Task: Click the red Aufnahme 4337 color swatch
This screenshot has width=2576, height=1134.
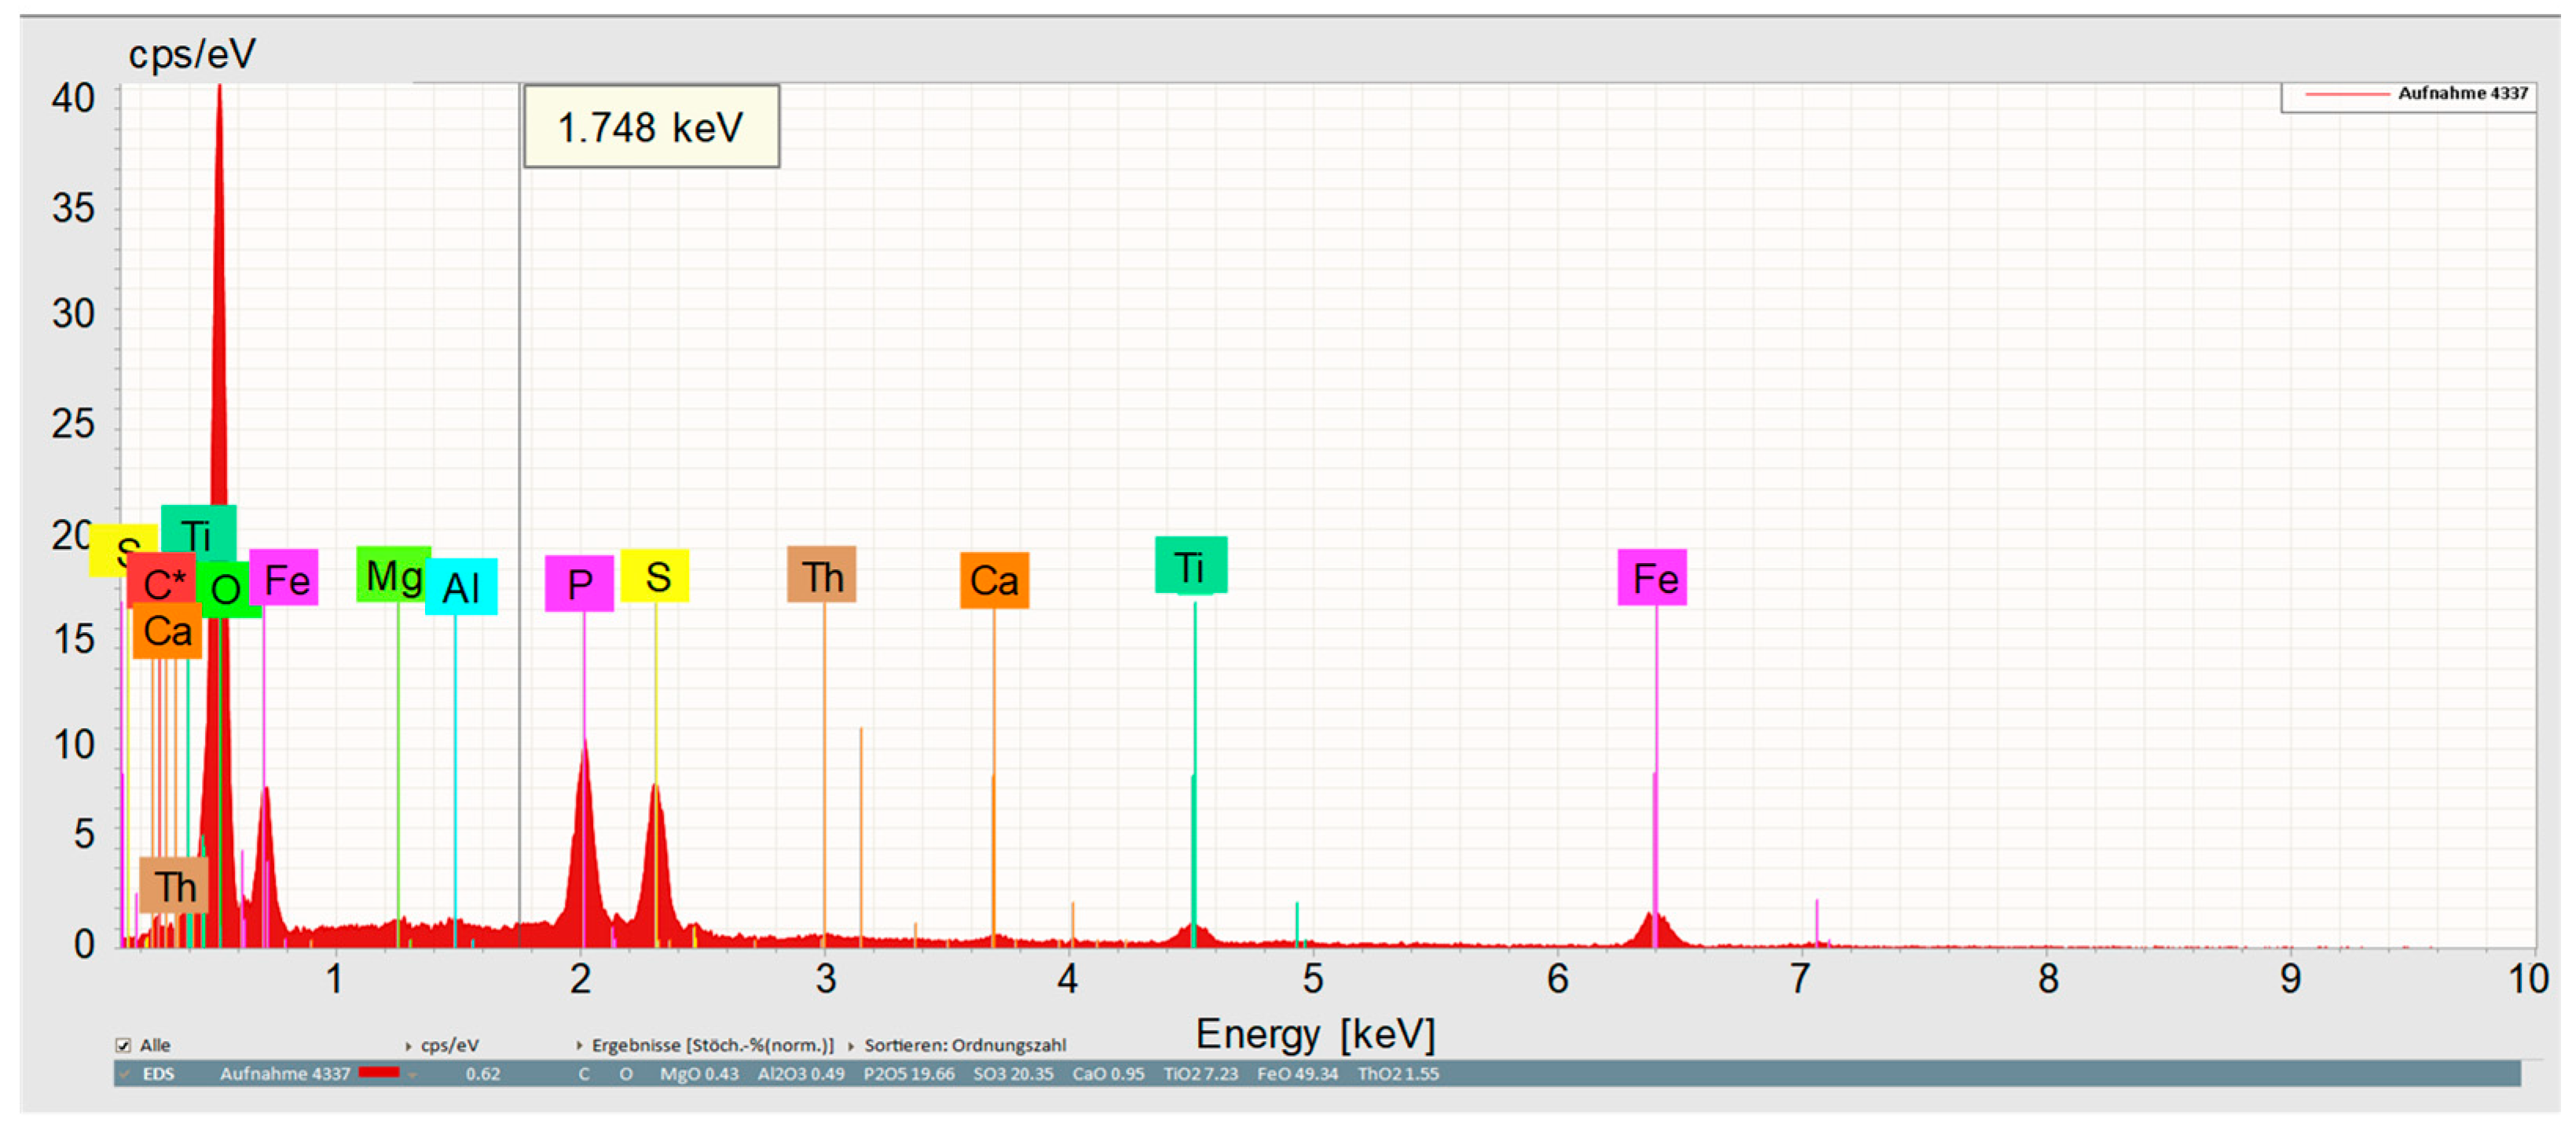Action: click(379, 1073)
